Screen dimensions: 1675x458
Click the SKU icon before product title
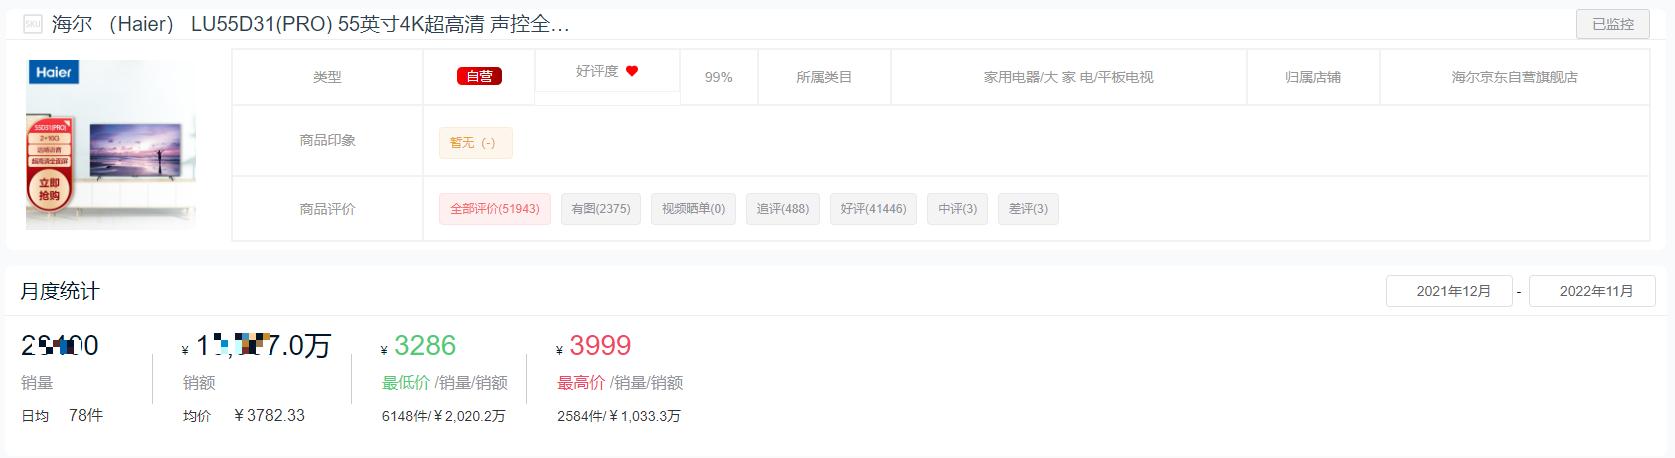pos(32,24)
